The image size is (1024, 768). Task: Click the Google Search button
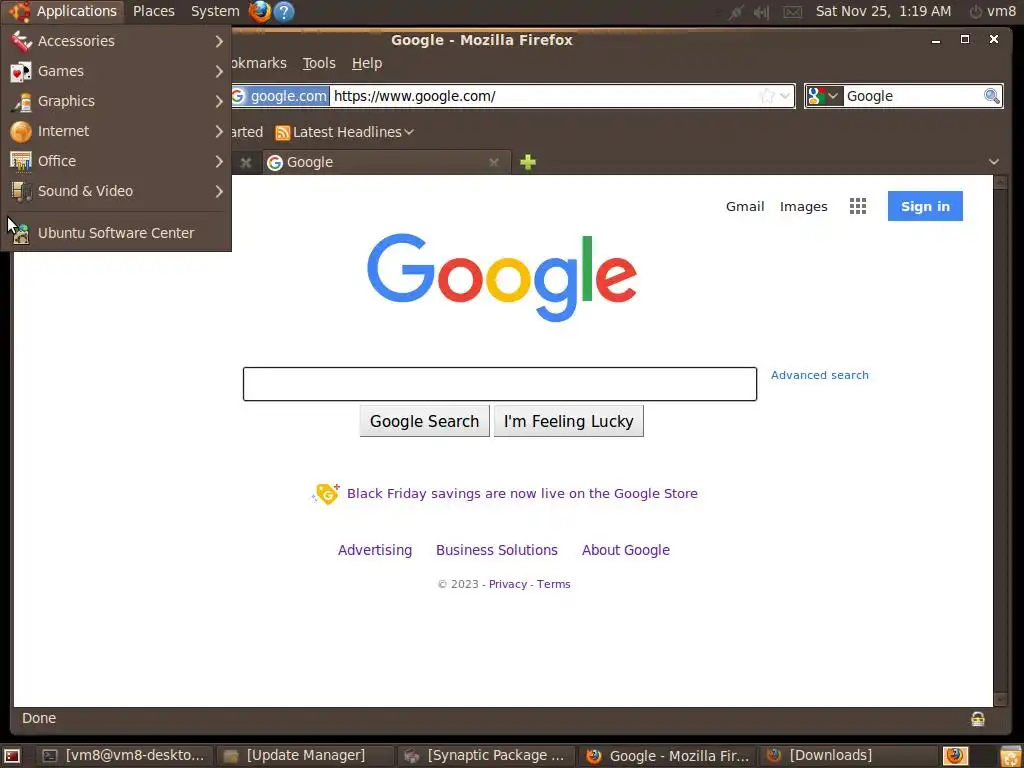tap(424, 421)
